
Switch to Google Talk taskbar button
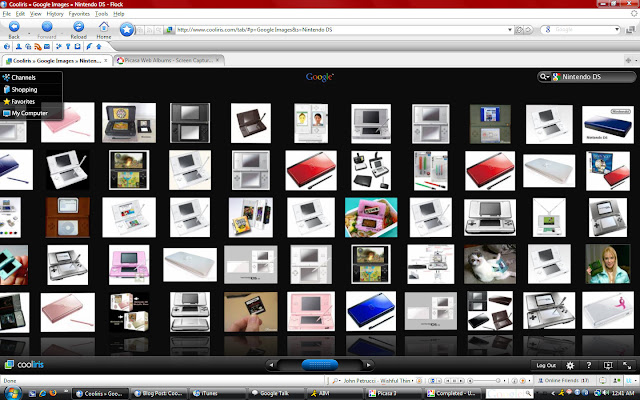pos(276,393)
